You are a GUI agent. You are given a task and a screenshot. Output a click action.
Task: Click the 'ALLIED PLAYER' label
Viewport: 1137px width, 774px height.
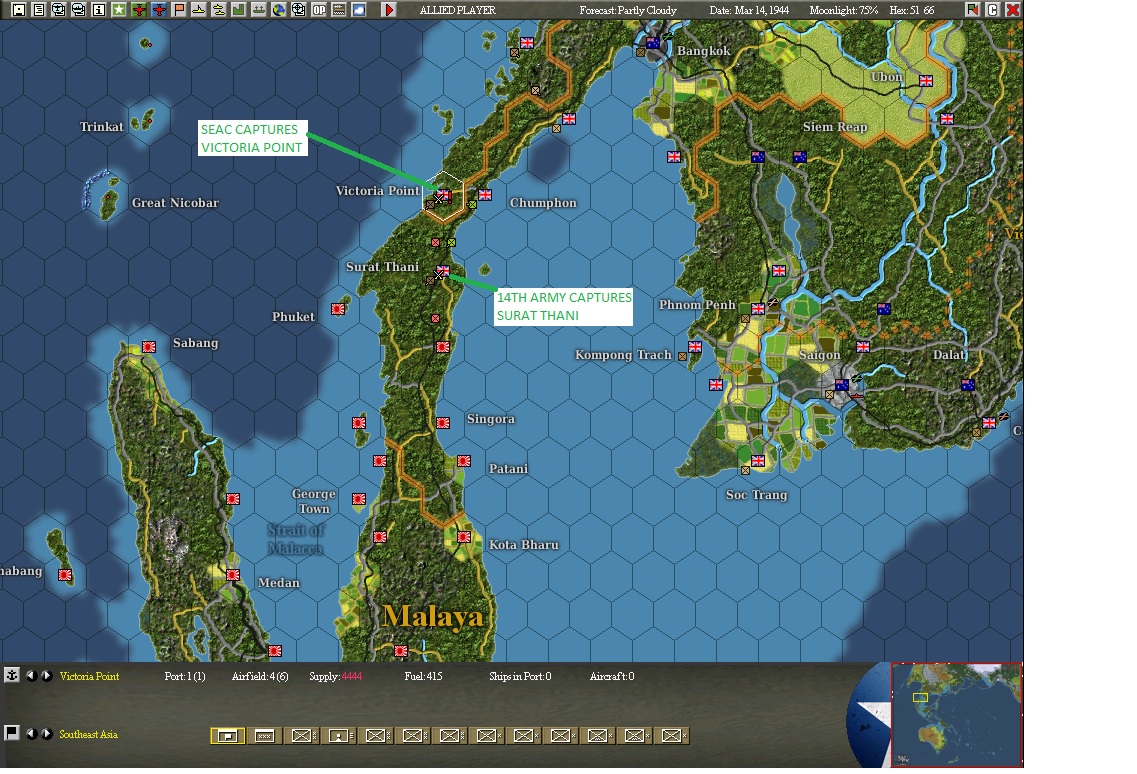[x=458, y=10]
